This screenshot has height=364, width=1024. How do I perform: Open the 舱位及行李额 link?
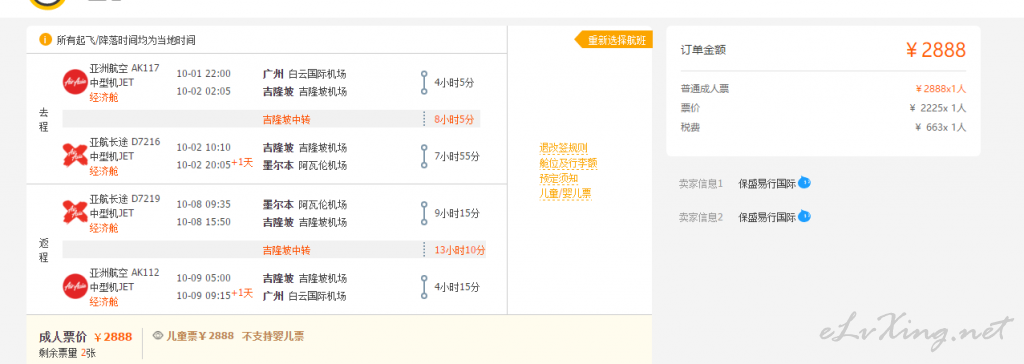tap(568, 163)
